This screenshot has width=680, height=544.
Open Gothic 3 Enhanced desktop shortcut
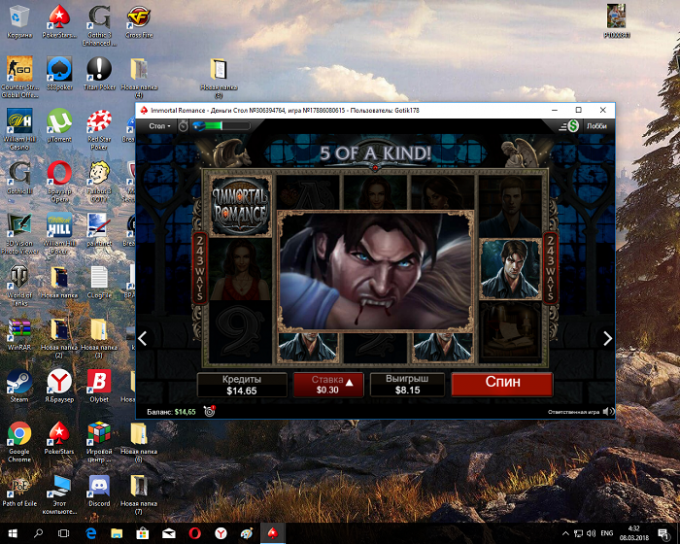click(99, 26)
